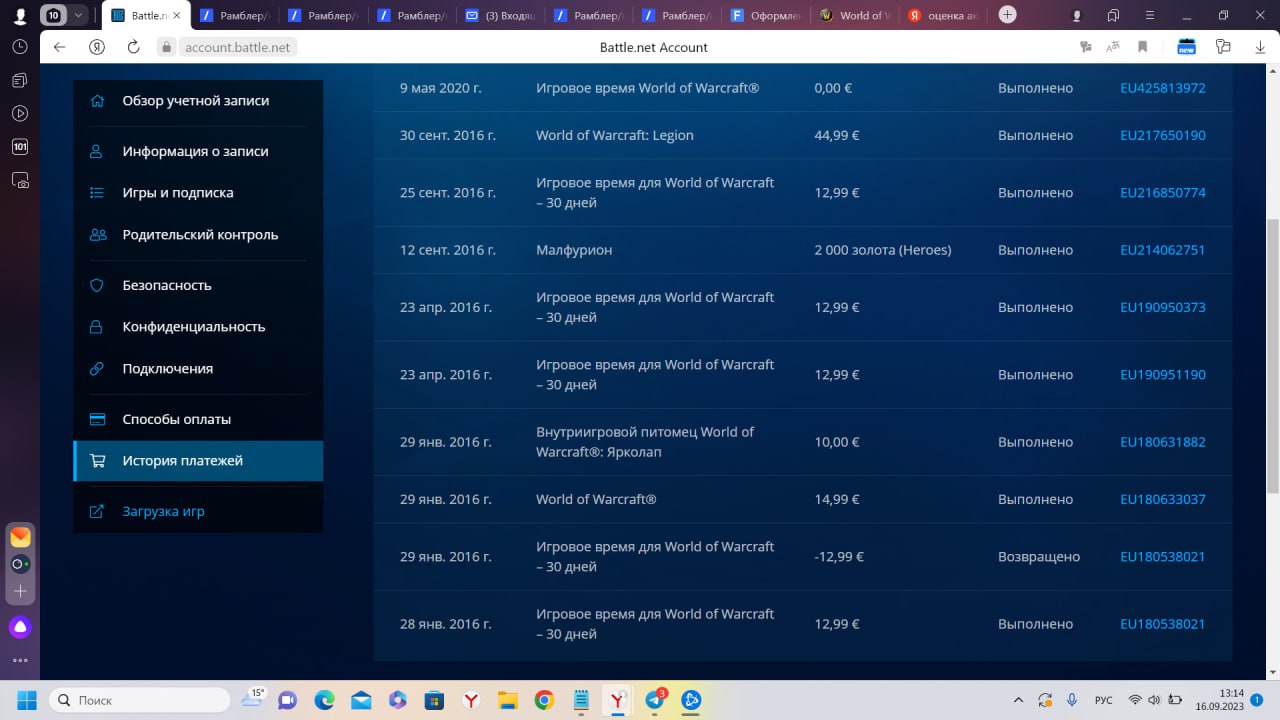
Task: Open order link EU217650190
Action: [1162, 135]
